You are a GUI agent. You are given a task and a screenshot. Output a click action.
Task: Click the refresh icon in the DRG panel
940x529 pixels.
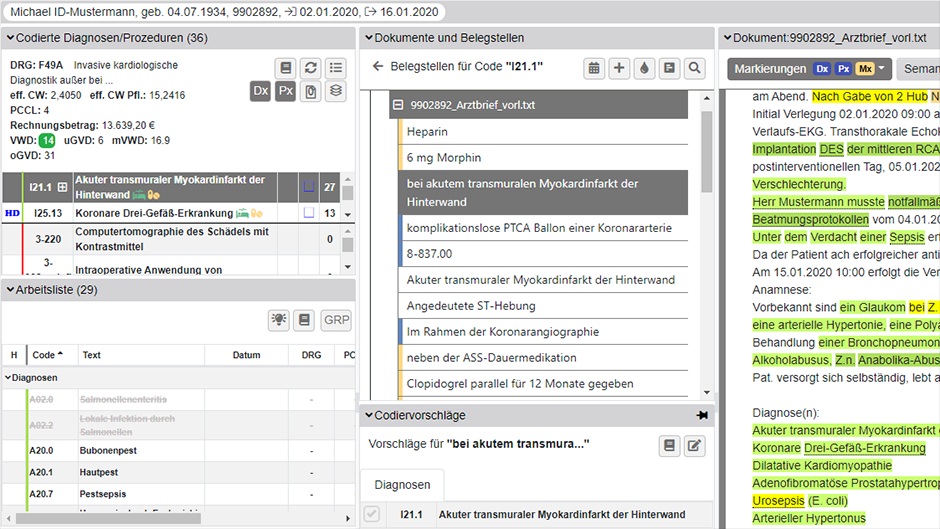pos(311,68)
